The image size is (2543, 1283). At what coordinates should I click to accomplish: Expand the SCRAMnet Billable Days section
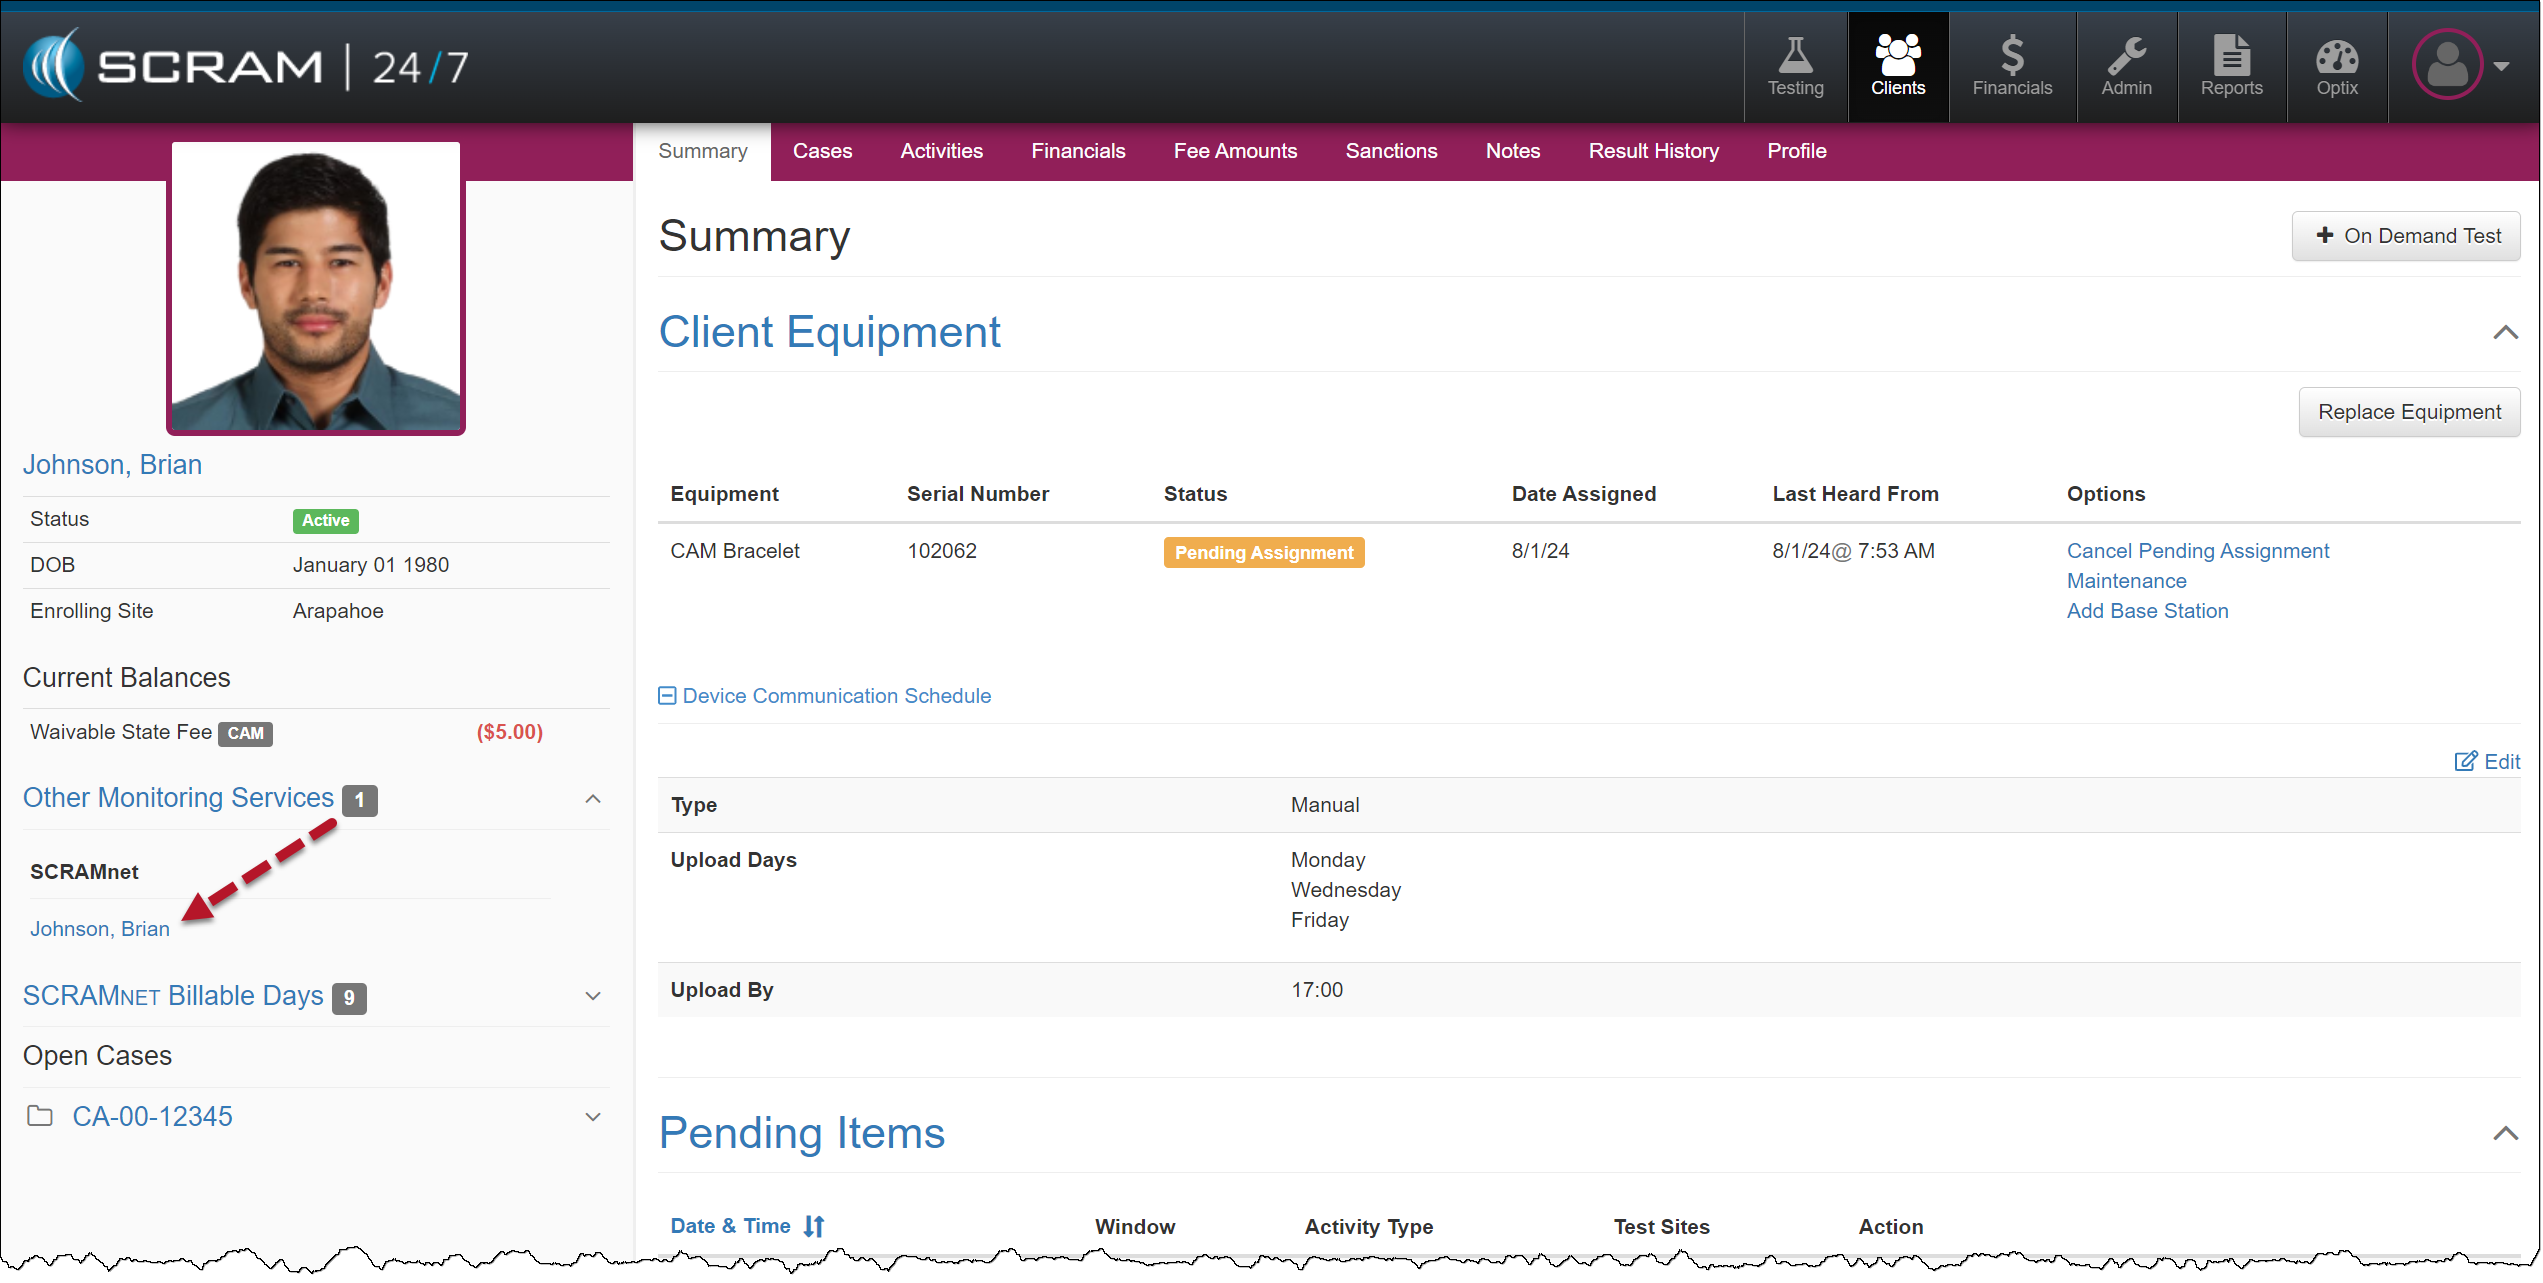coord(592,996)
